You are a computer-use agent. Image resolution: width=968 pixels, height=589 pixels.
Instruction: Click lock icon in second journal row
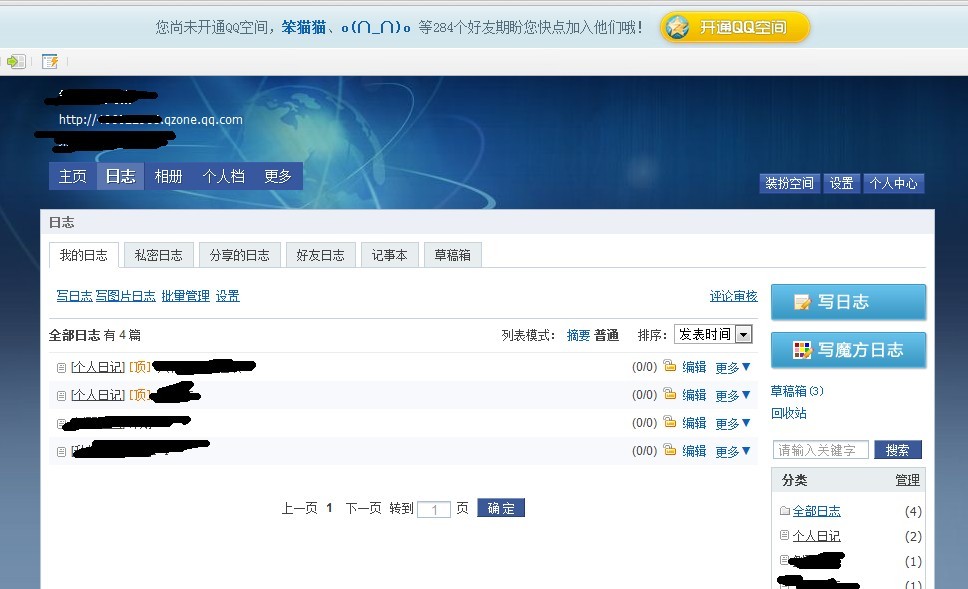(670, 393)
